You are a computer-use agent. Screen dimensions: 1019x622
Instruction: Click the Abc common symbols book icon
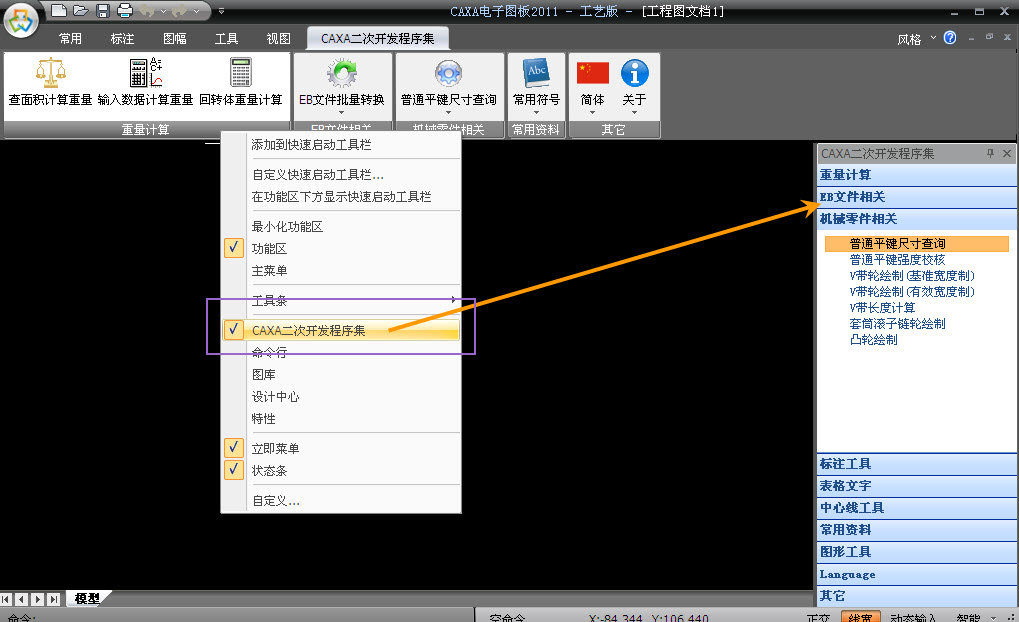point(537,72)
